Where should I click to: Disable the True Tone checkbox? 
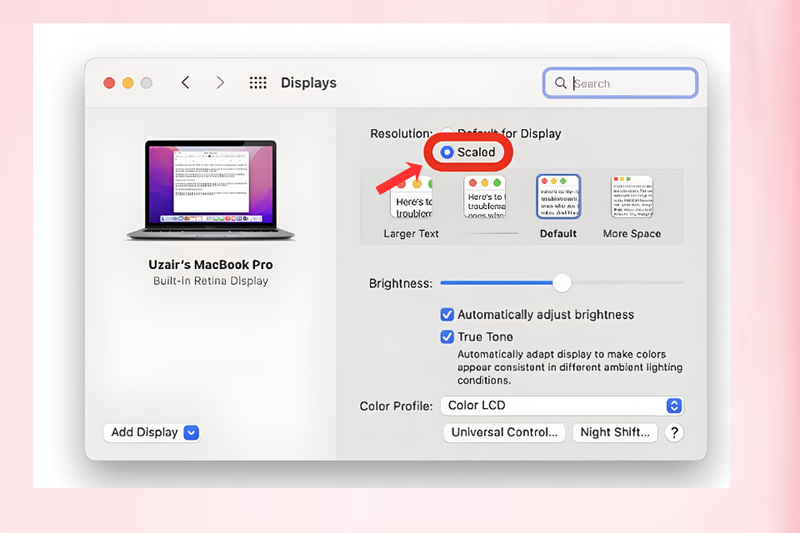447,337
